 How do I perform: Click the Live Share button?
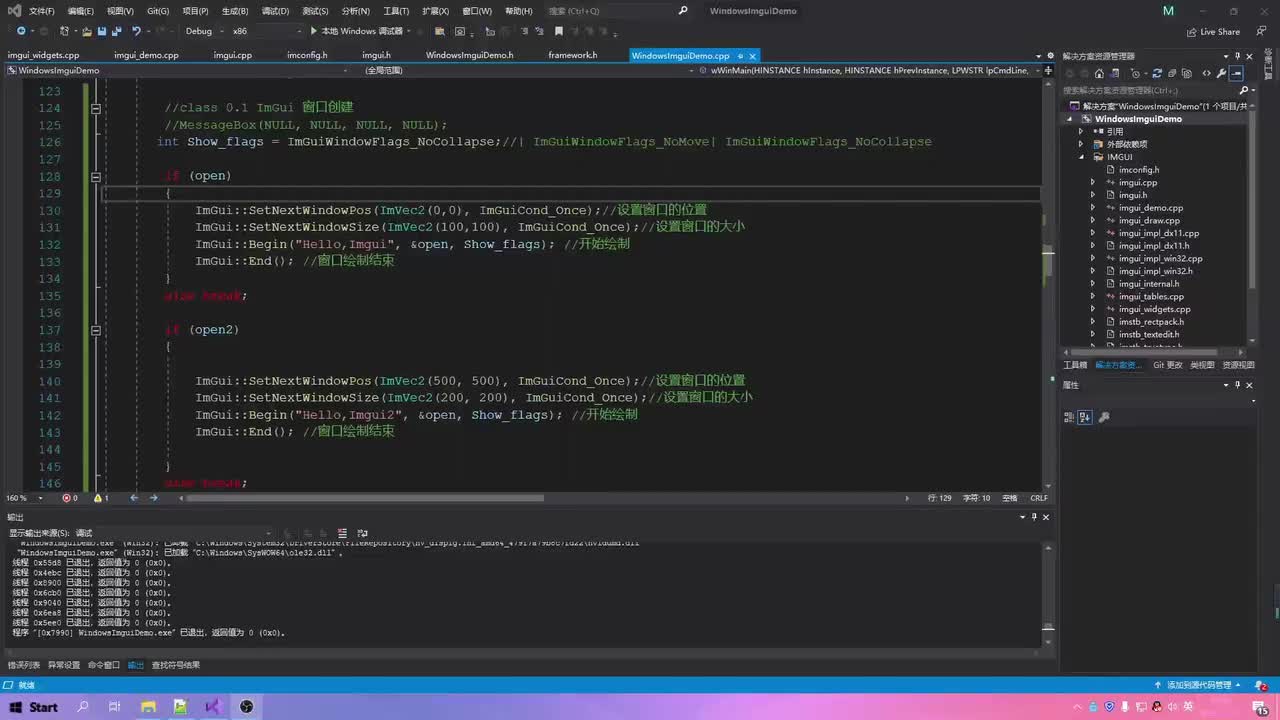click(x=1212, y=31)
